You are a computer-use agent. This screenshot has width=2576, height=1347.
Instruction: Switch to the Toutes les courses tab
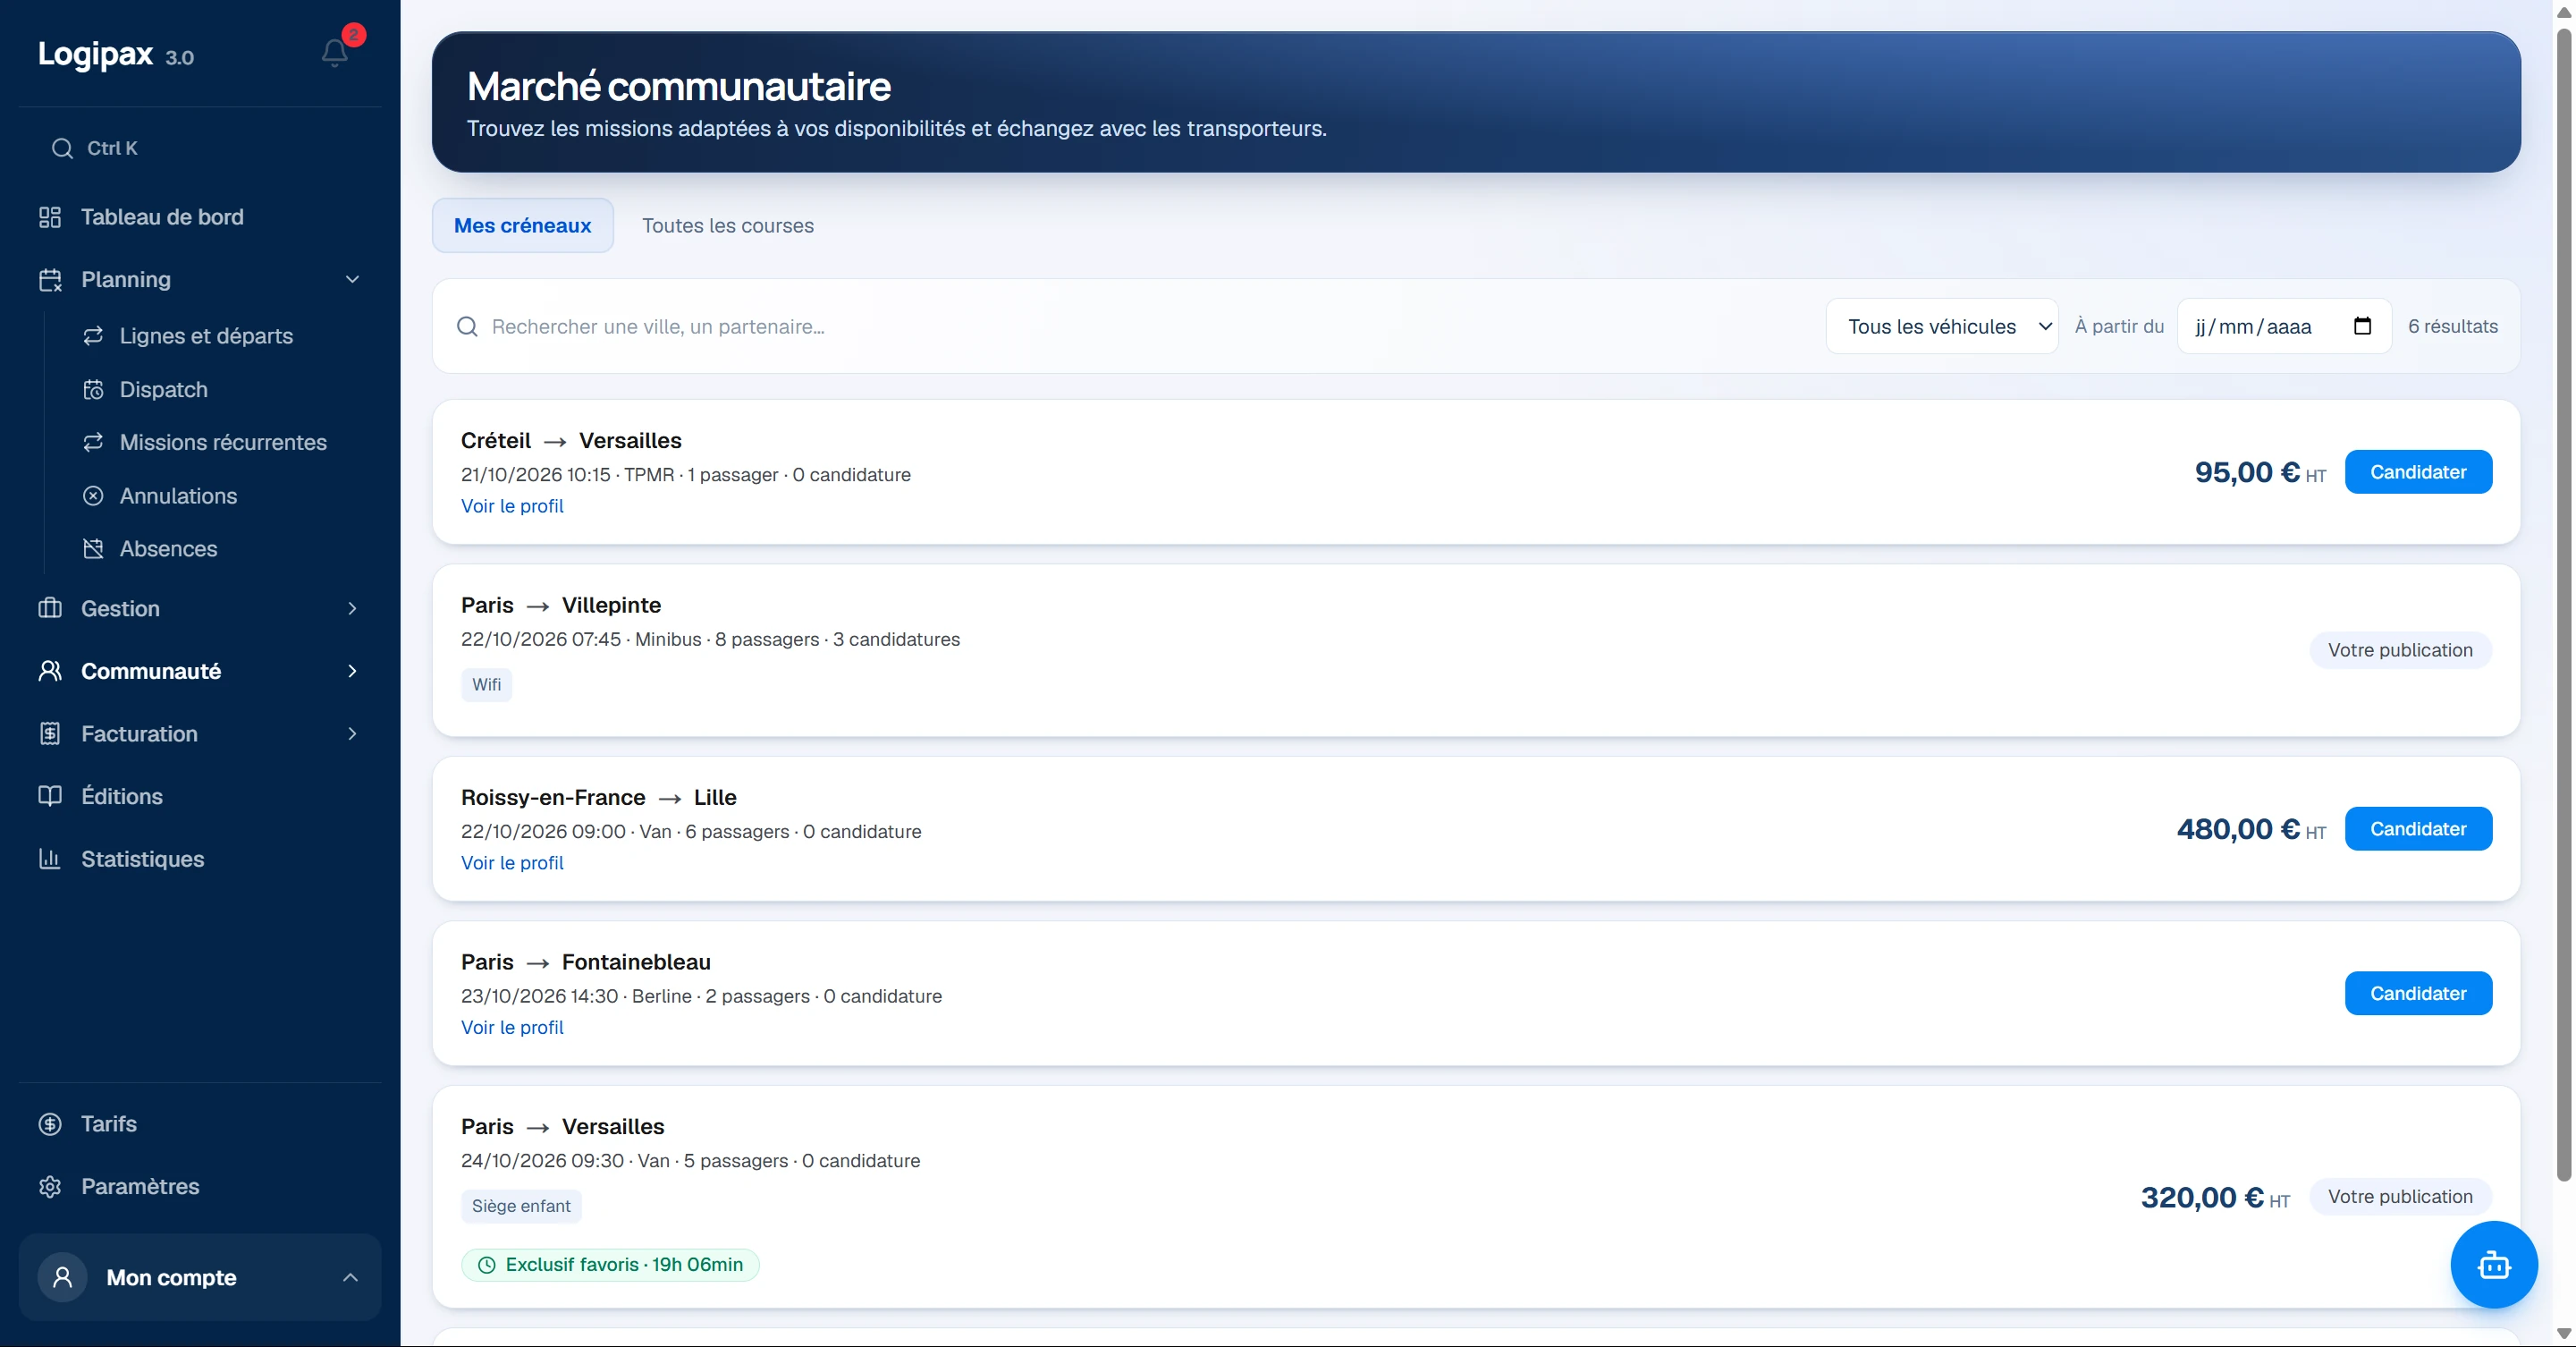727,225
